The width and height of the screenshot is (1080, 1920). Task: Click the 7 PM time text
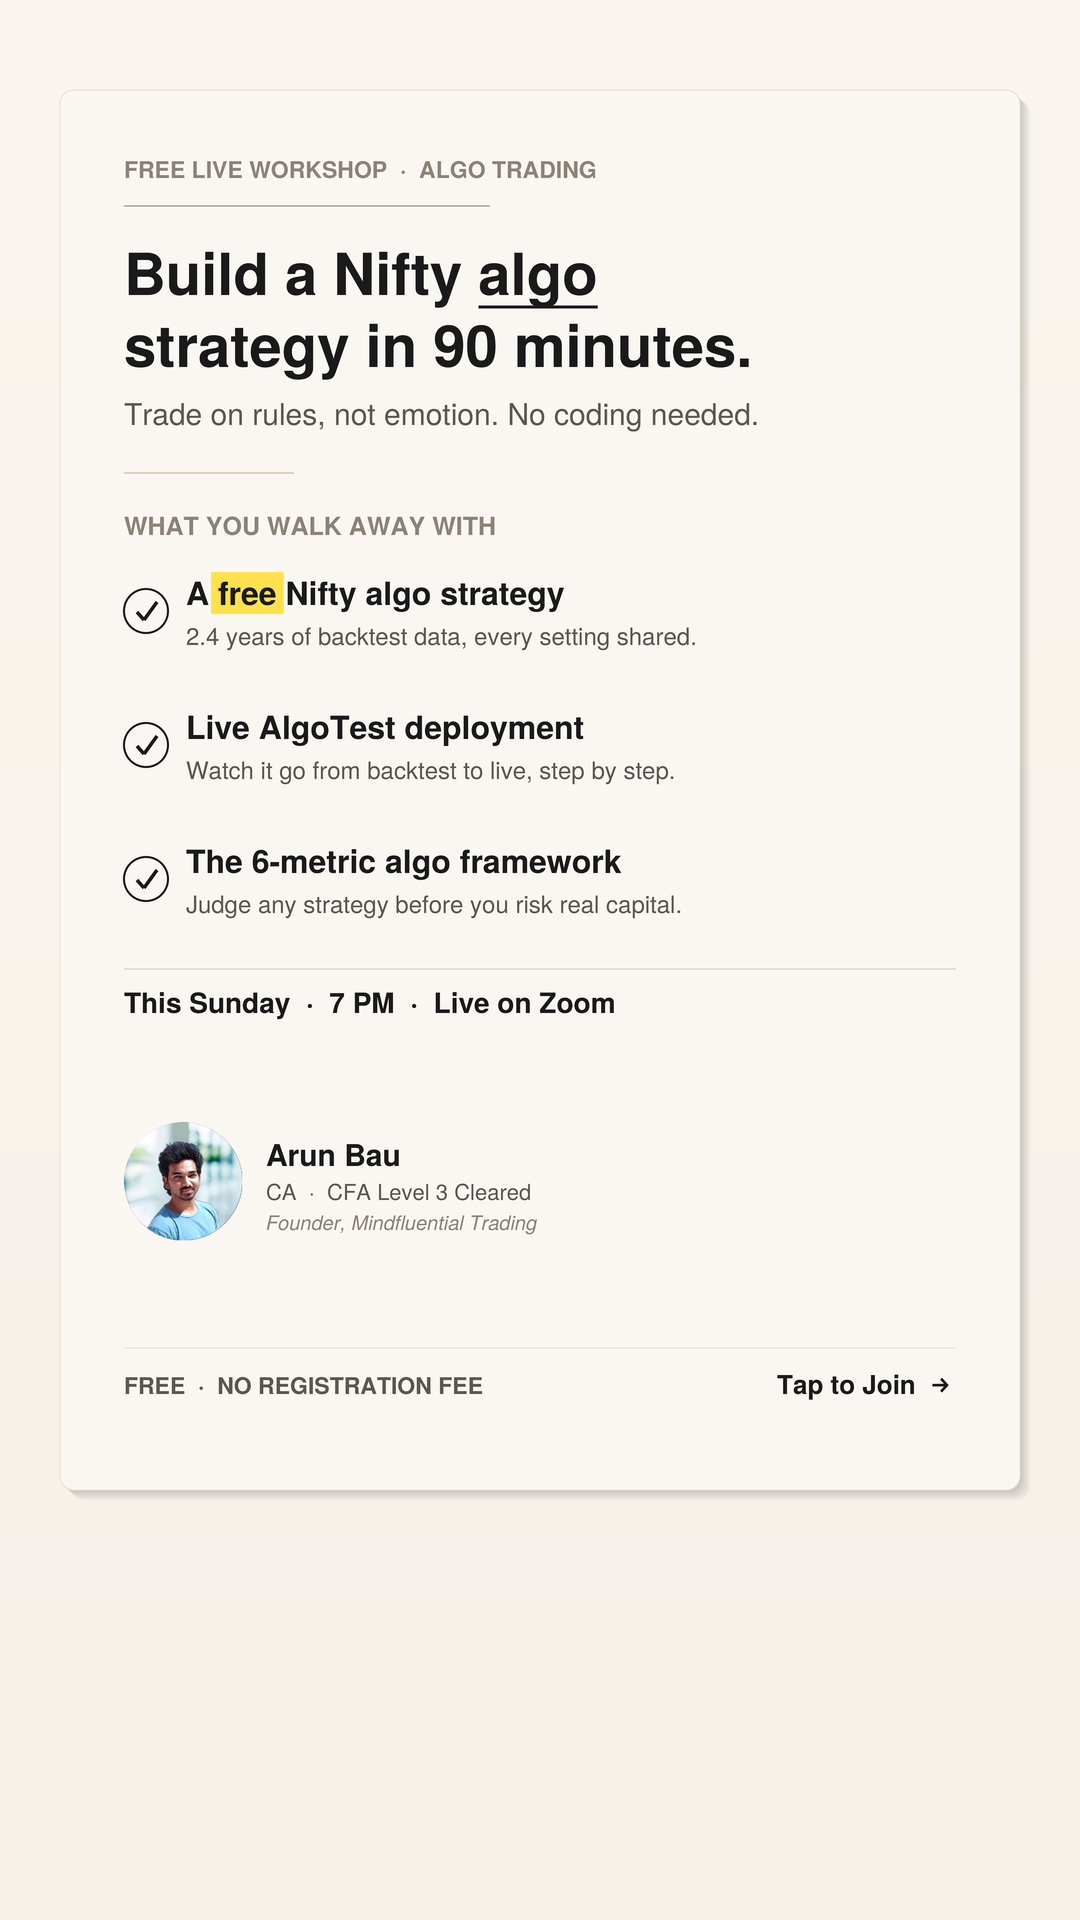point(362,1003)
